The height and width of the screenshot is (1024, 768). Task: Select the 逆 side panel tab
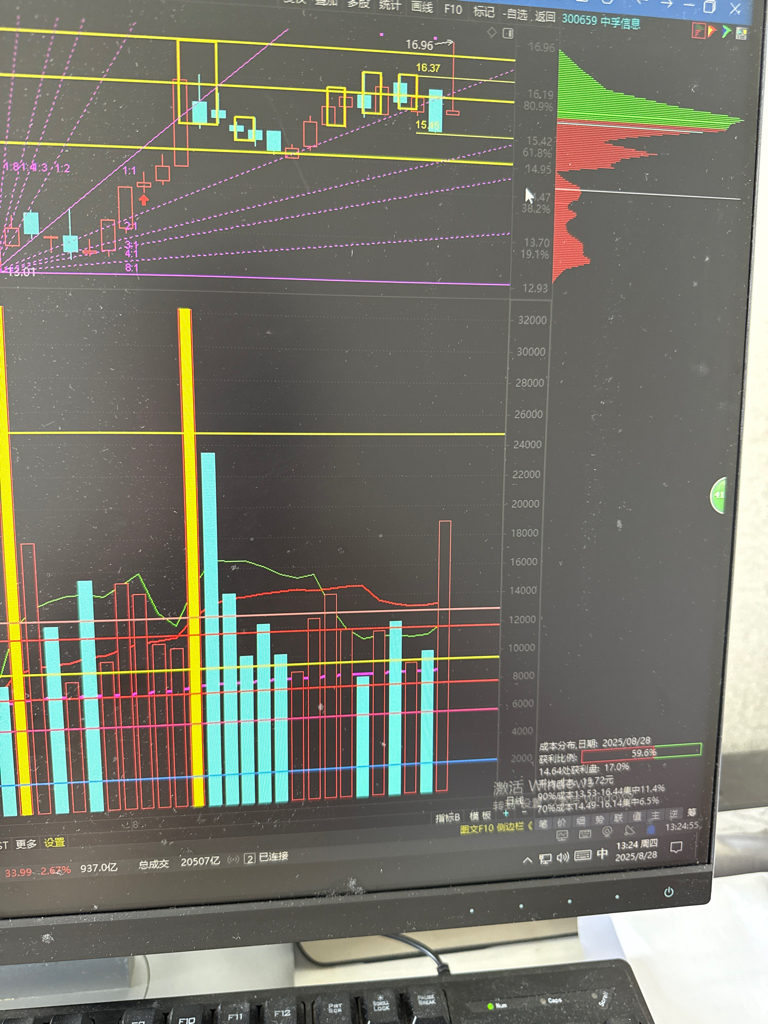click(x=673, y=814)
